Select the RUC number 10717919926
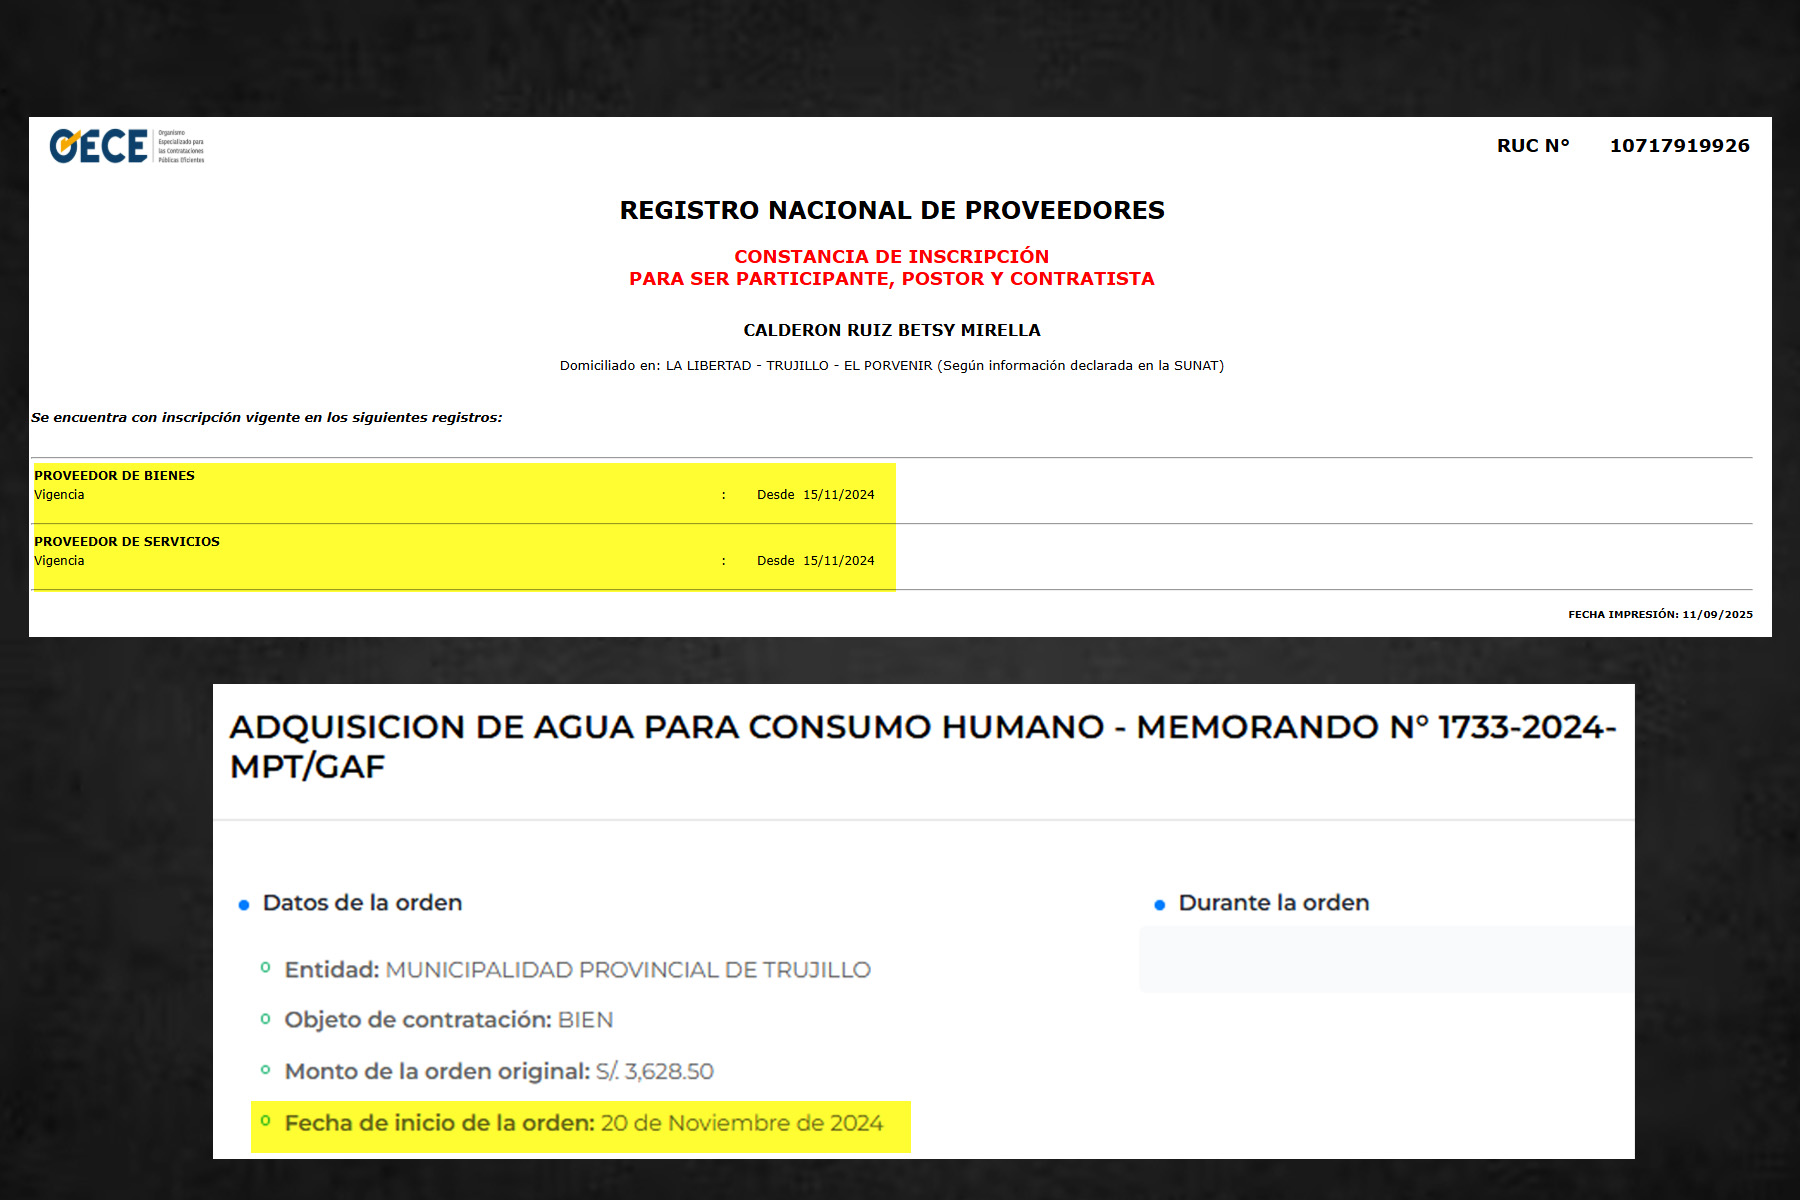Screen dimensions: 1800x1200 (x=1679, y=146)
